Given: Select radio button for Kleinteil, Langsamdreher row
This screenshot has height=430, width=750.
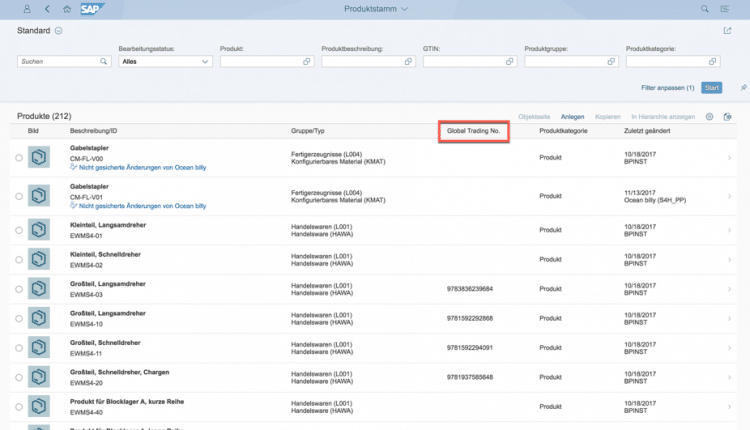Looking at the screenshot, I should (x=19, y=231).
